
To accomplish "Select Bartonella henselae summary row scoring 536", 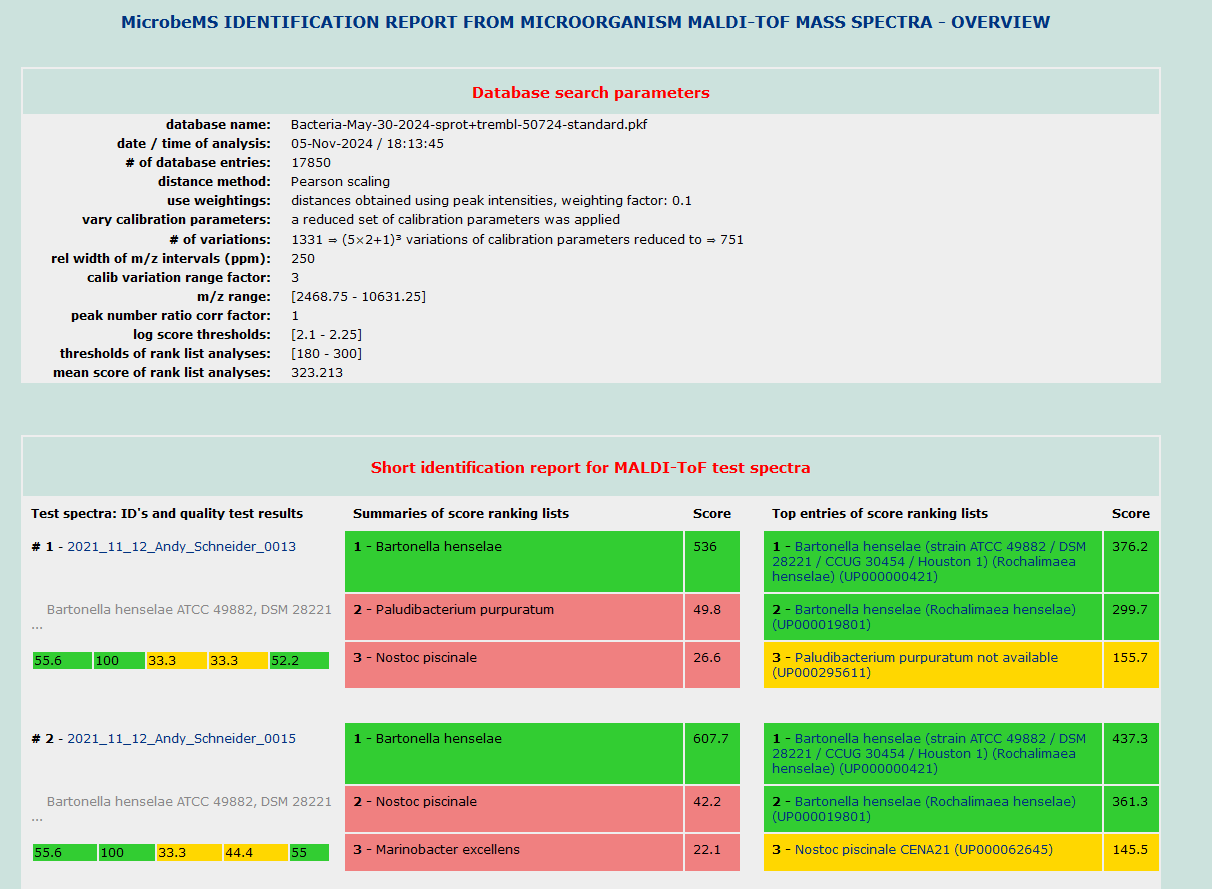I will tap(513, 561).
